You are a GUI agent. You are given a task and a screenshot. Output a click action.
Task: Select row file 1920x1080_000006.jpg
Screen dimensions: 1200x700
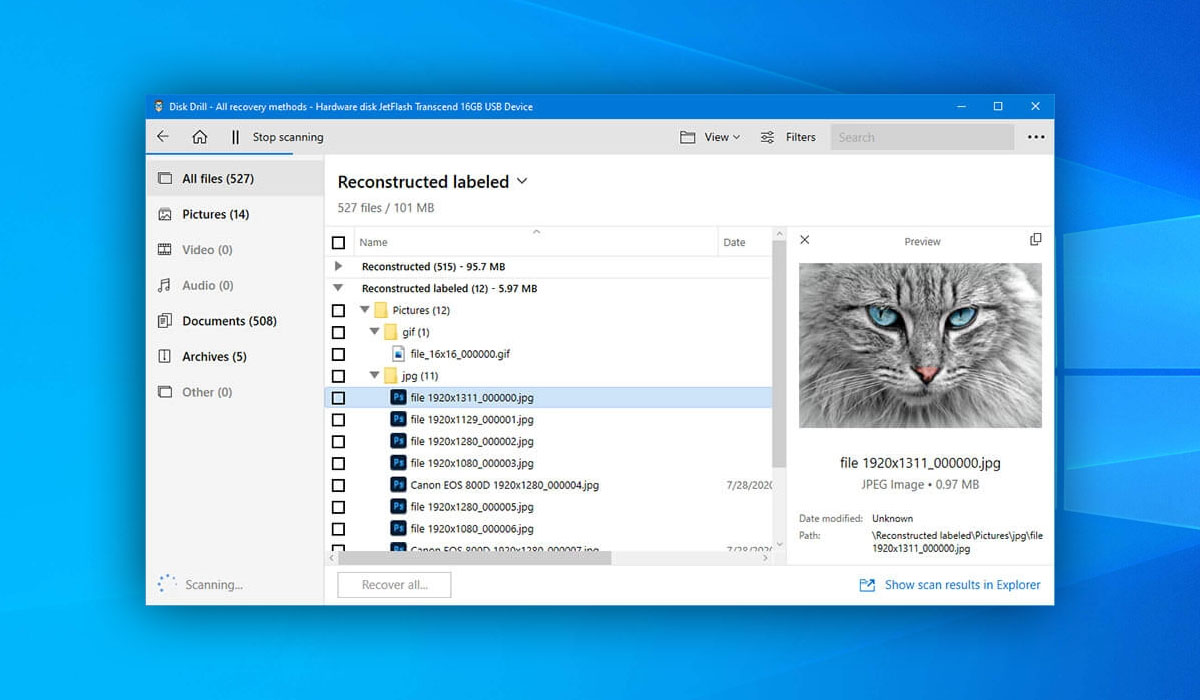[x=549, y=528]
